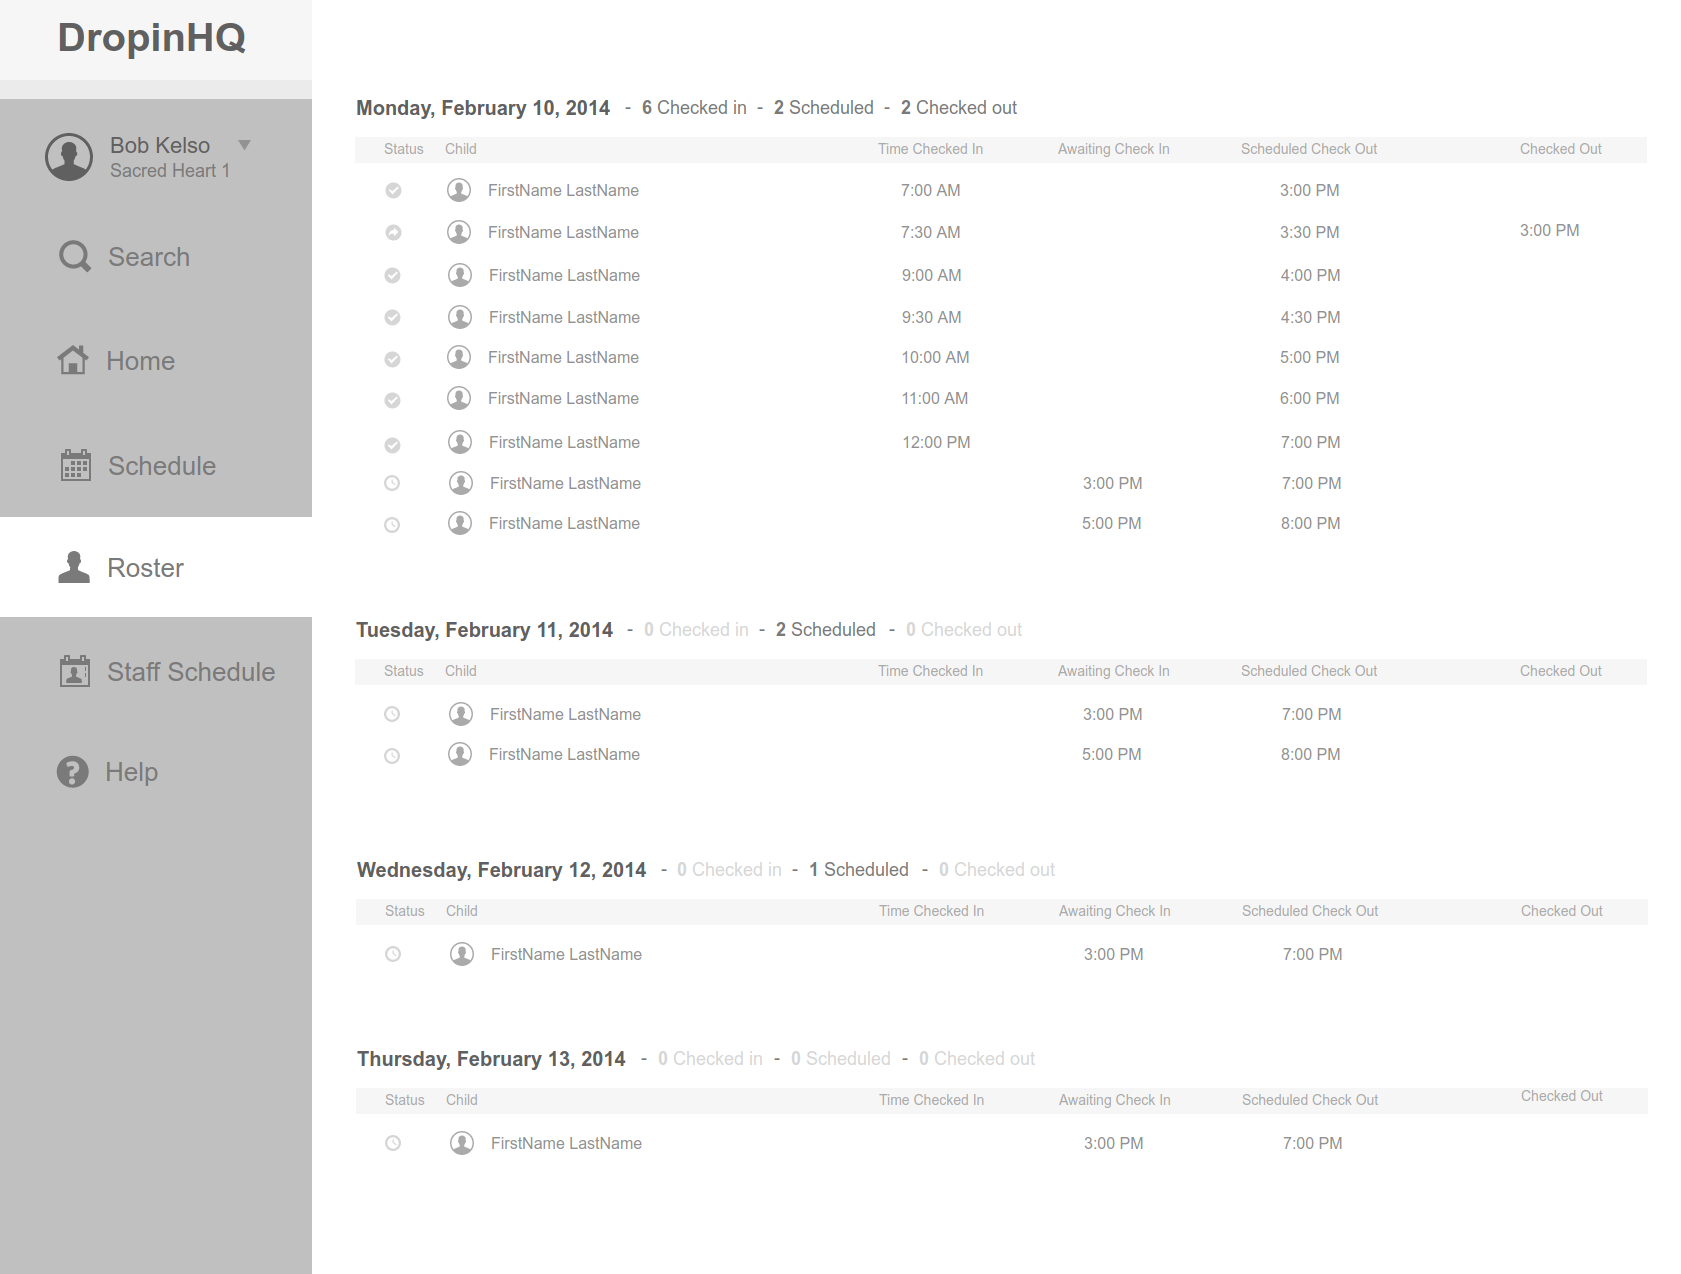Click Wednesday's clock status icon in the only row
The image size is (1681, 1274).
[393, 954]
